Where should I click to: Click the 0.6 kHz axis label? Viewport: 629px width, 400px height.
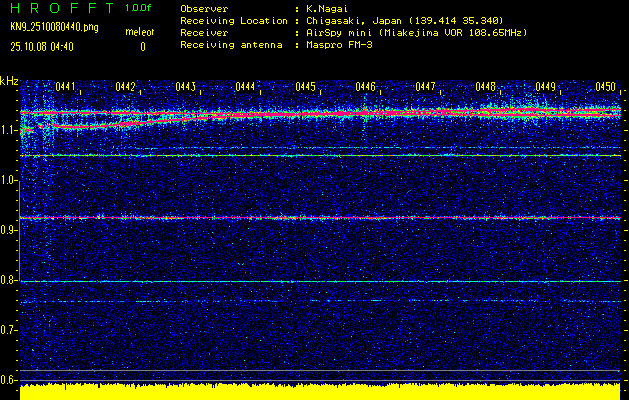click(9, 379)
